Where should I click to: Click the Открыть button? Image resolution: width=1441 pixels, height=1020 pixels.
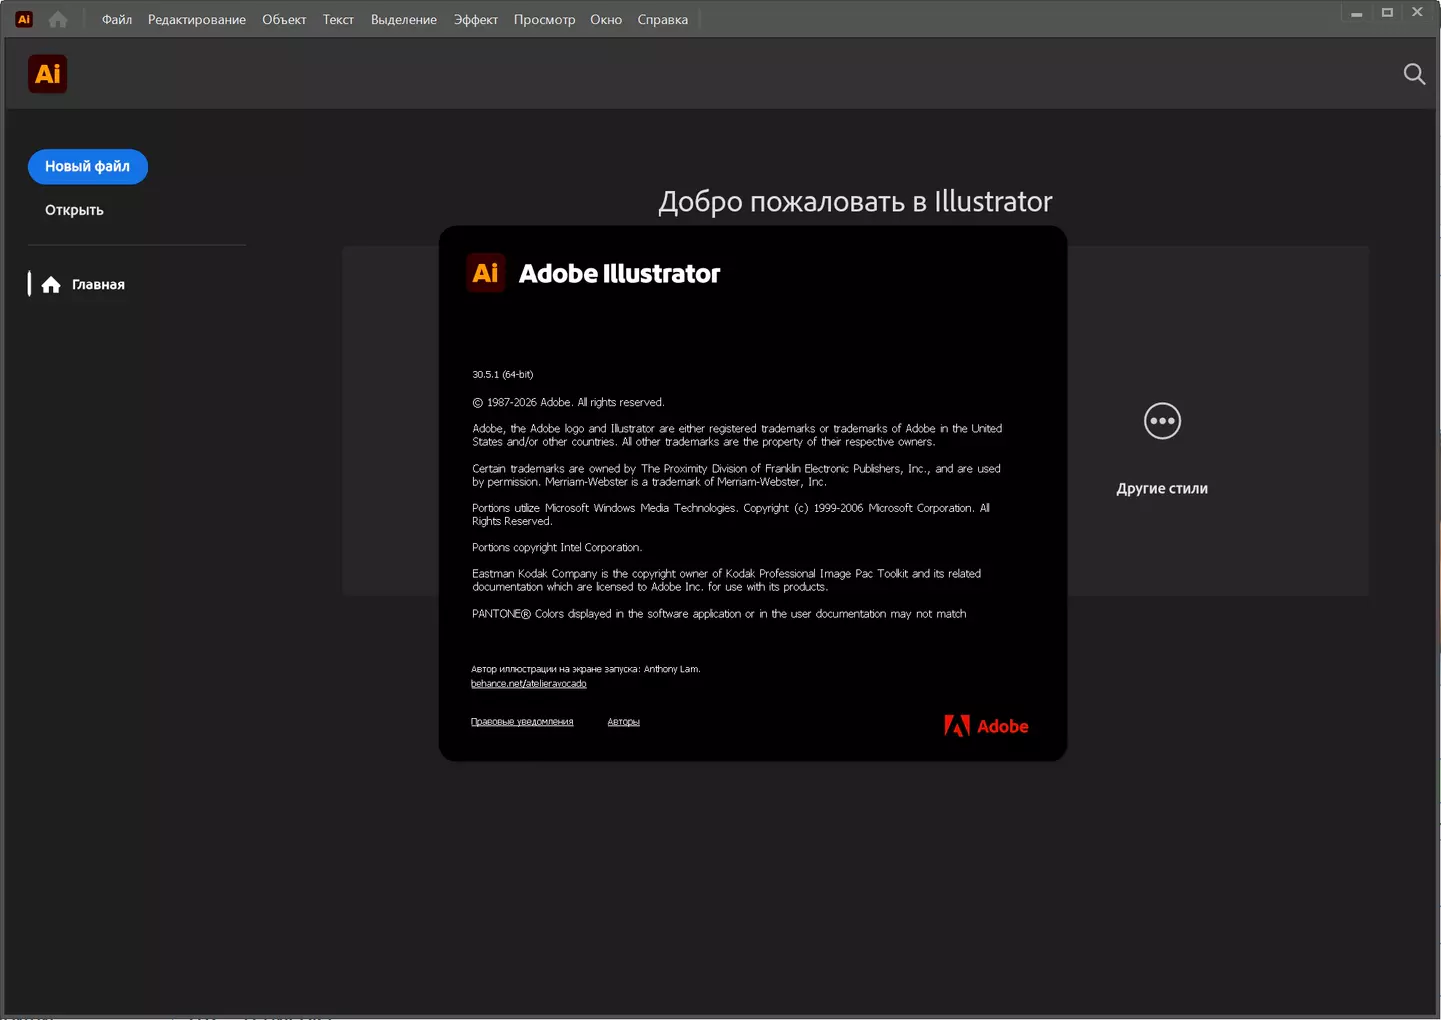(x=74, y=210)
